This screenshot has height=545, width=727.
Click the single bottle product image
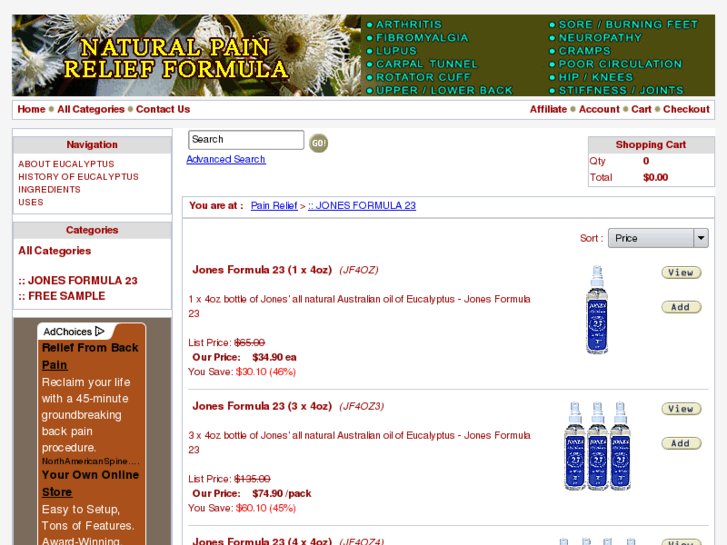(597, 309)
